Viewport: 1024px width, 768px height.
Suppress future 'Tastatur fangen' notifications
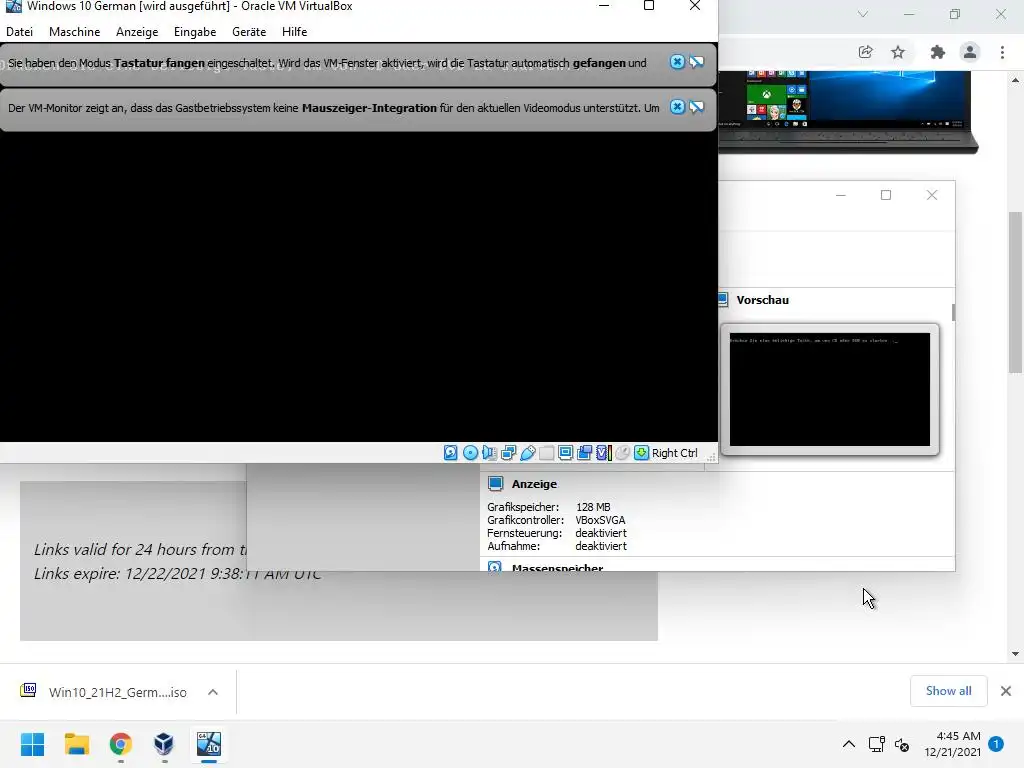(697, 61)
